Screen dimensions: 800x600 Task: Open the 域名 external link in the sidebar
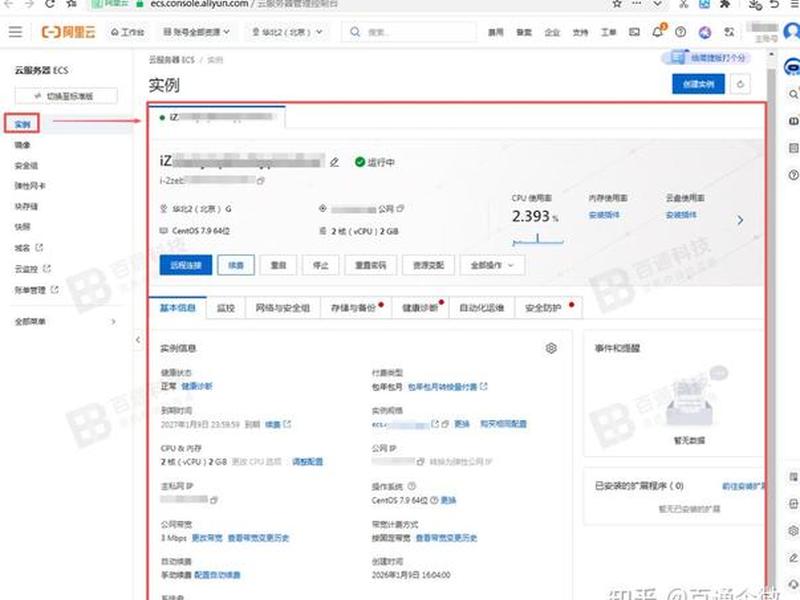pos(29,248)
